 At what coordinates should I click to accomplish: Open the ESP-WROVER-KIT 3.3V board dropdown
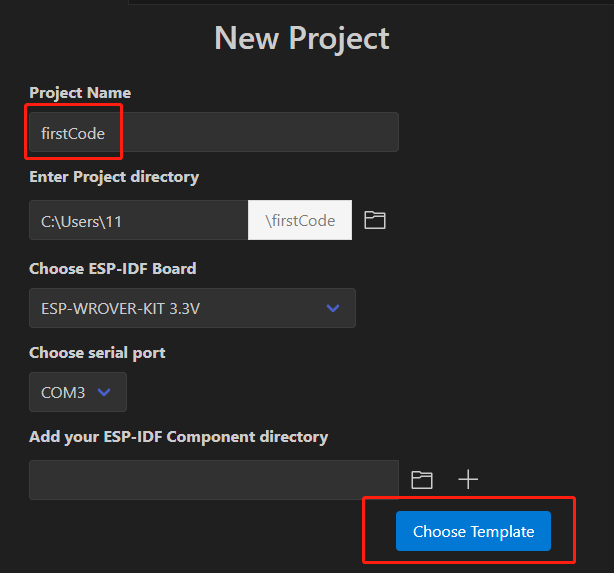click(192, 308)
